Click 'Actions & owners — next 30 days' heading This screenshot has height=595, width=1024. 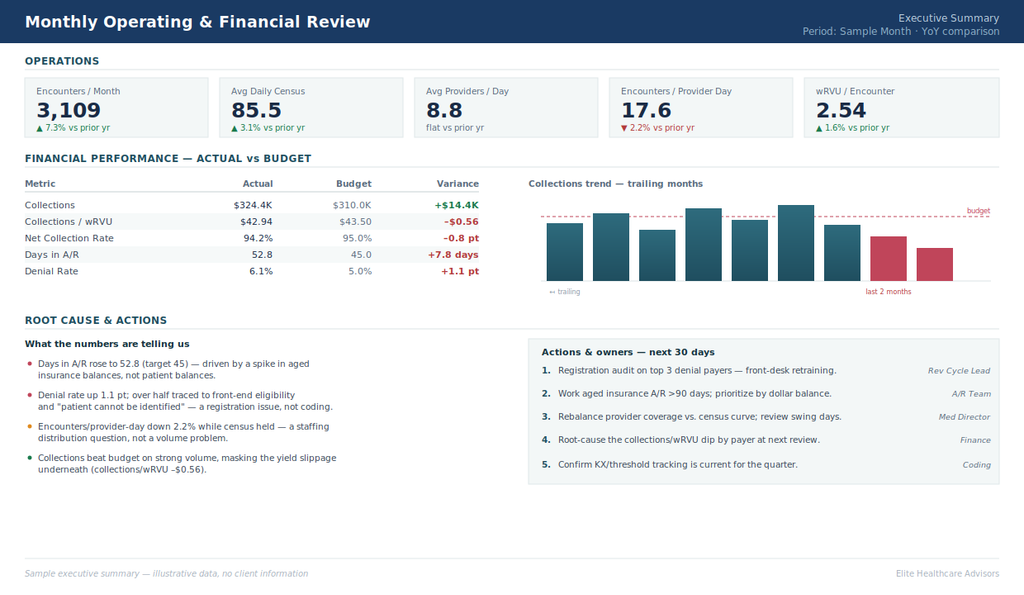(x=628, y=352)
